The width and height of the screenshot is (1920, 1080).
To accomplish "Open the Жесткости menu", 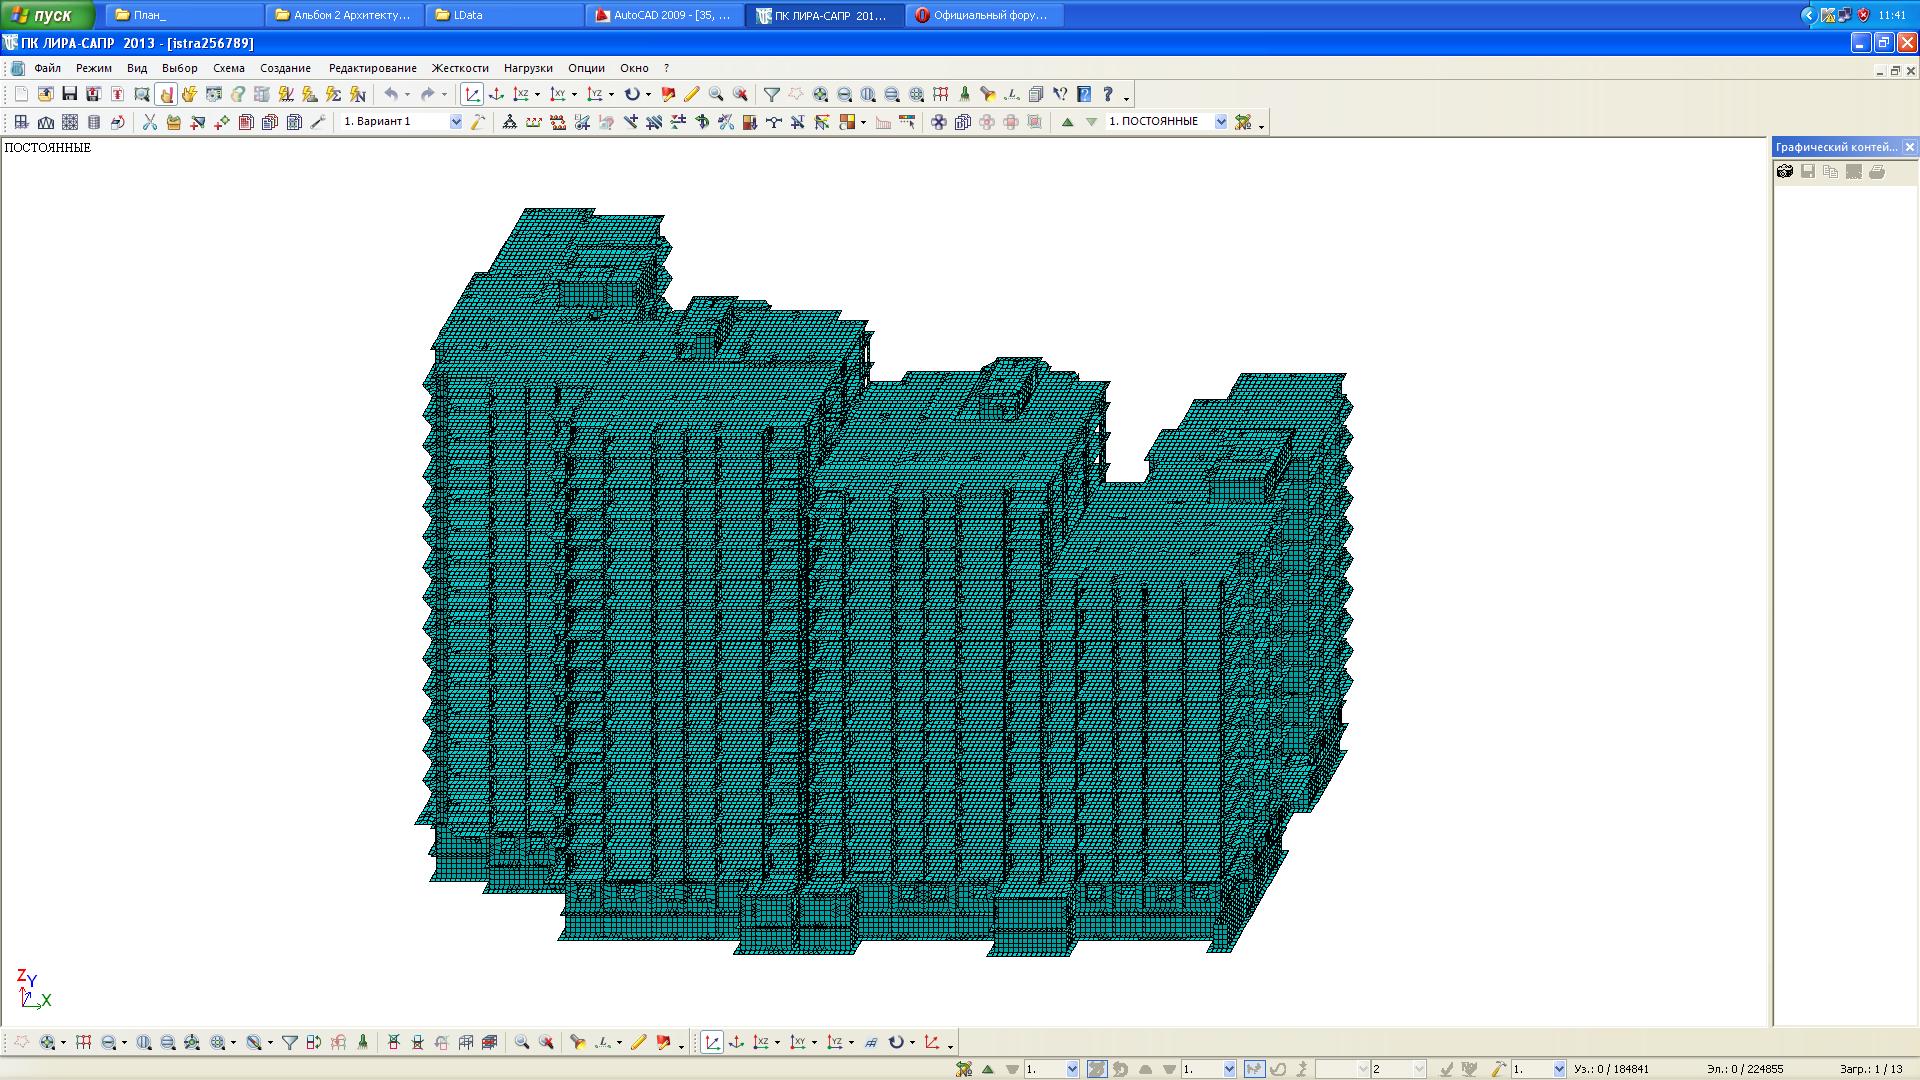I will pos(460,68).
